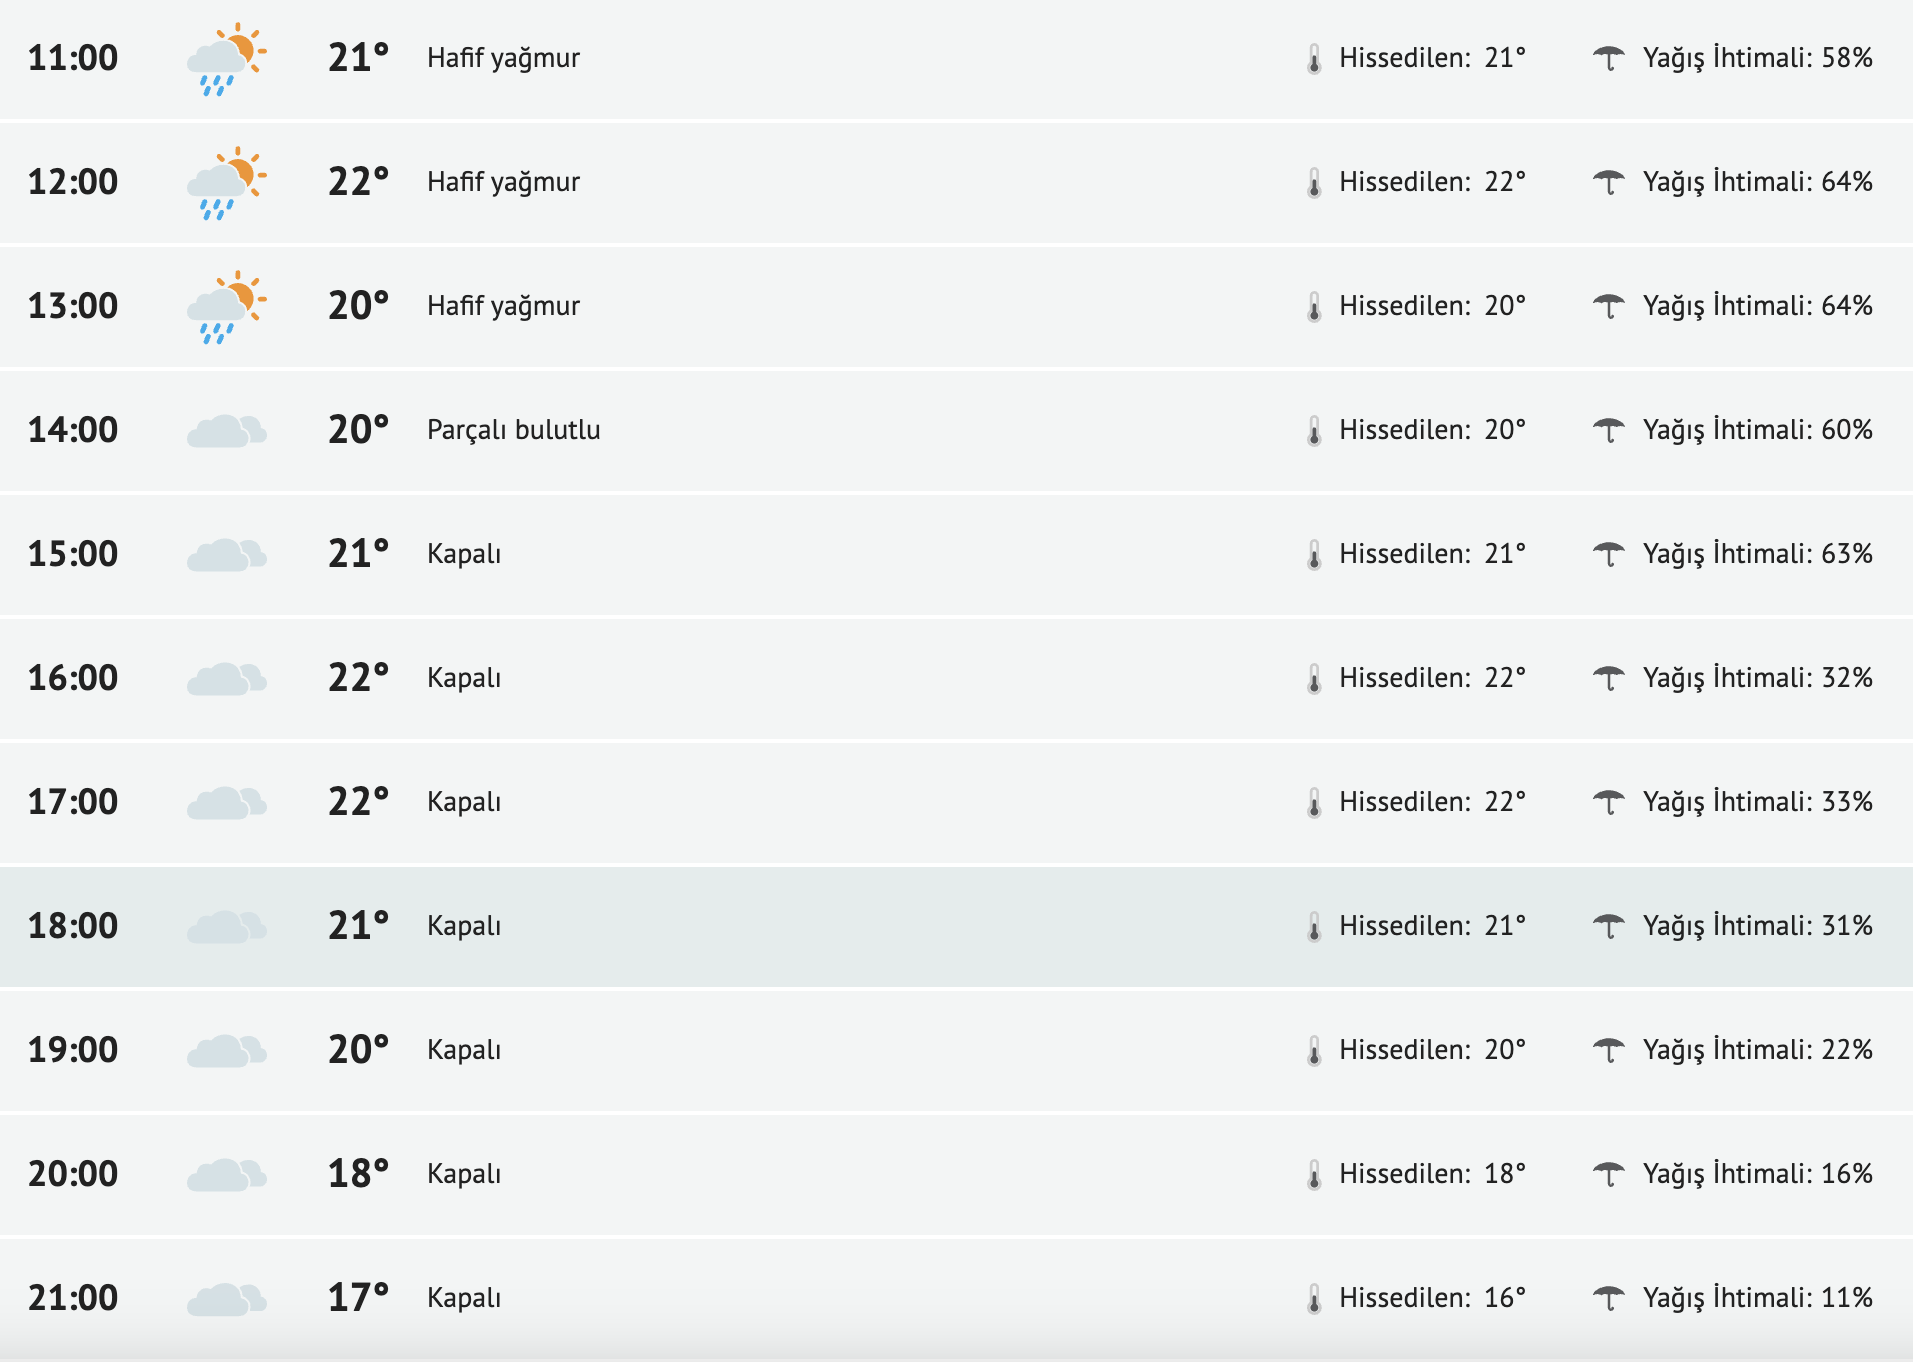The width and height of the screenshot is (1913, 1362).
Task: Click the cloud icon in the highlighted 18:00 row
Action: point(226,927)
